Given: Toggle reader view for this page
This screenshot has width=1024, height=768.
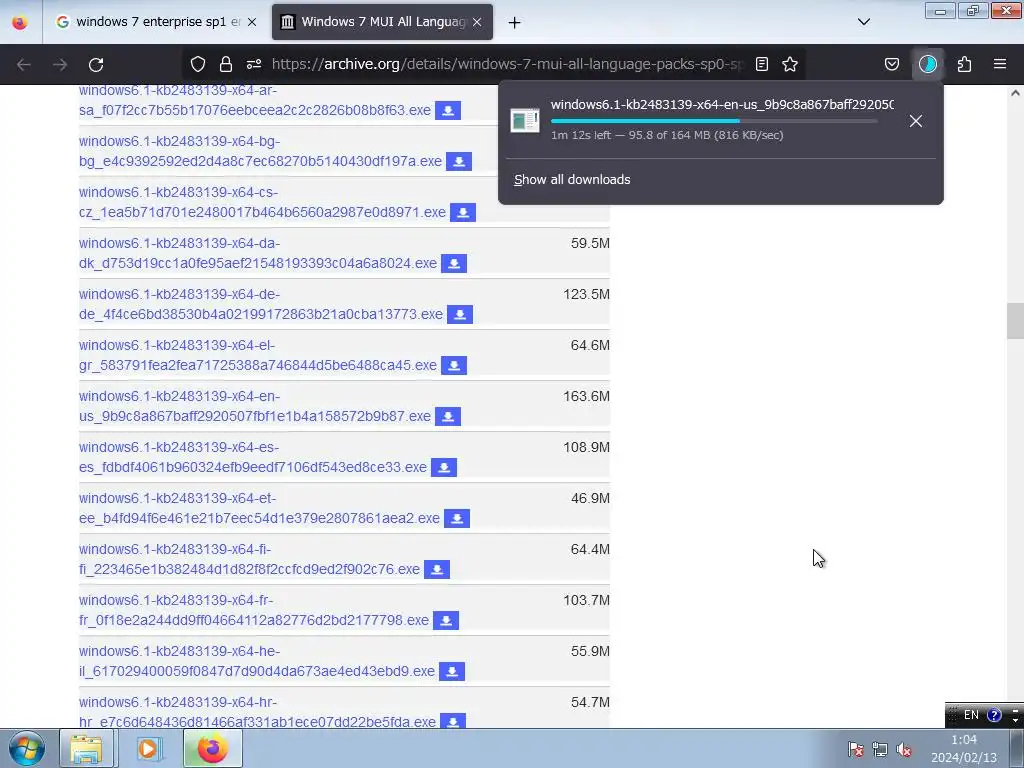Looking at the screenshot, I should [761, 64].
